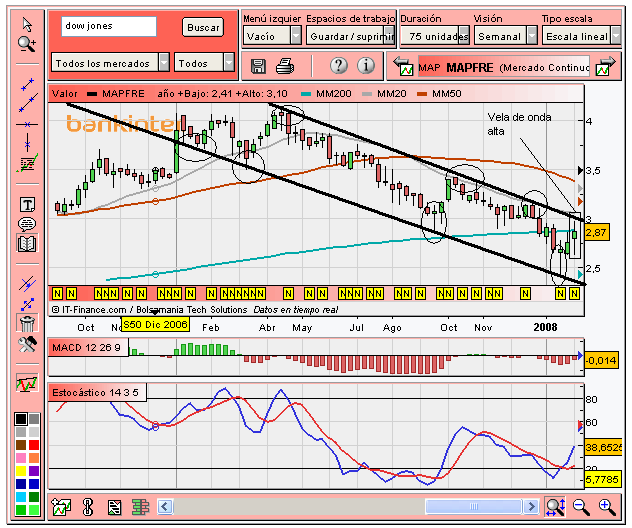Select the move object points tool
This screenshot has width=632, height=528.
[x=28, y=303]
